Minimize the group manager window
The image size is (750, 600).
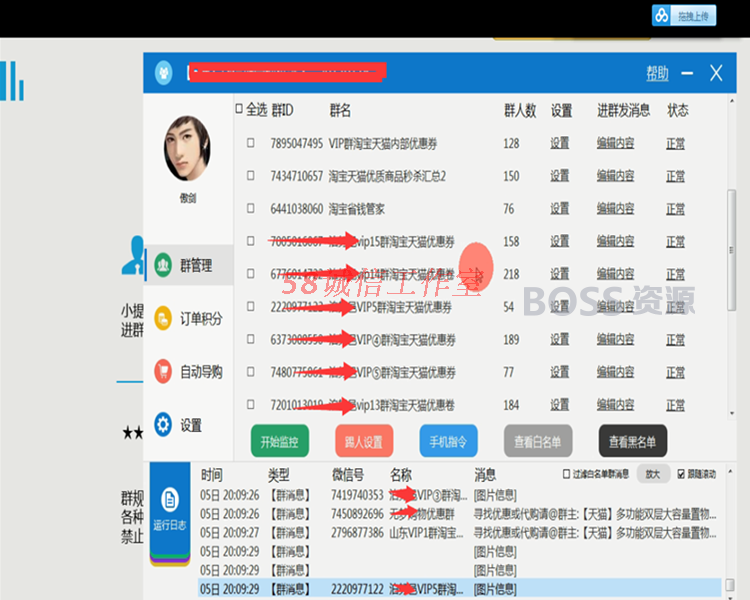pyautogui.click(x=687, y=73)
